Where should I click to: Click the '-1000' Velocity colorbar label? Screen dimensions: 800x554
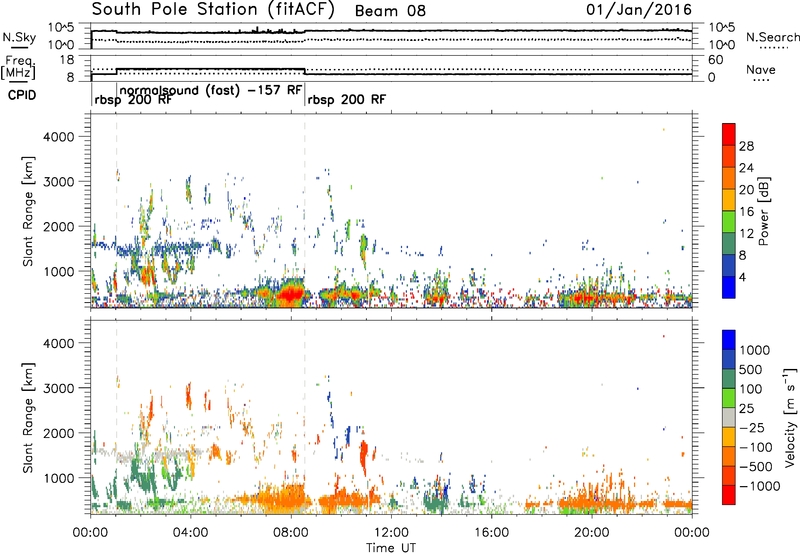coord(759,486)
